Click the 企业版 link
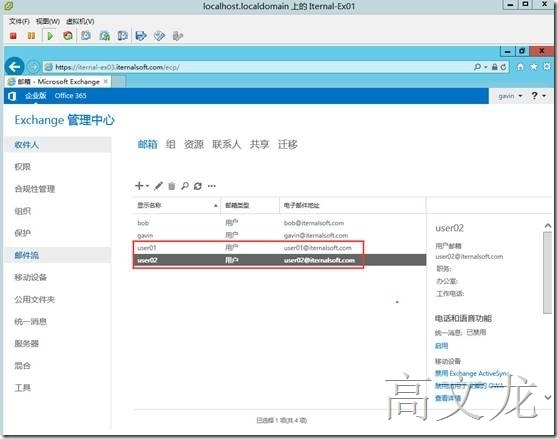This screenshot has height=439, width=558. pyautogui.click(x=36, y=96)
